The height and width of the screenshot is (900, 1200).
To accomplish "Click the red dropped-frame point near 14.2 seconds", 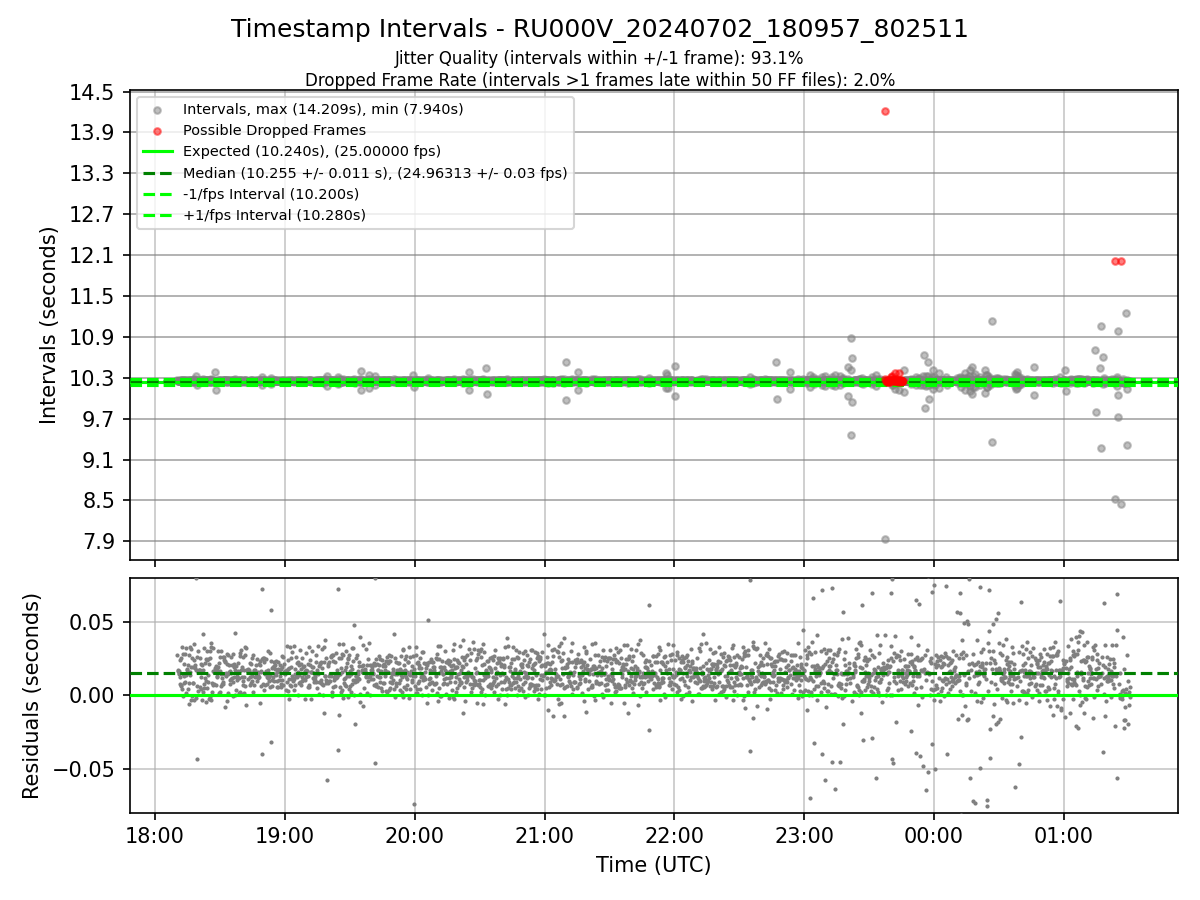I will click(885, 111).
